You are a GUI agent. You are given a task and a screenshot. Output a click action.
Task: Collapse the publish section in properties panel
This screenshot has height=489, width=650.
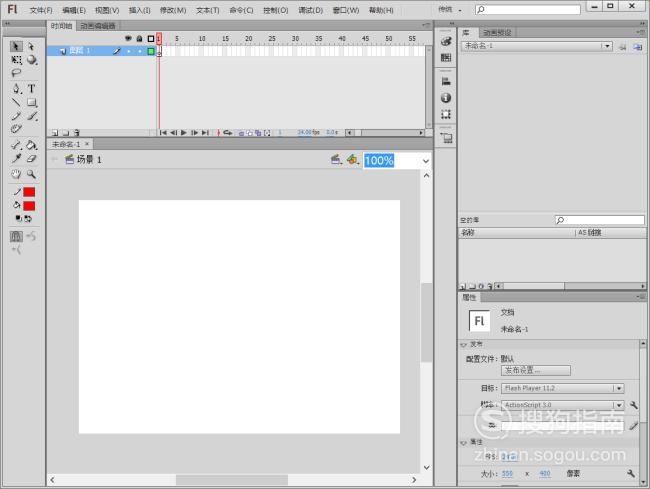[x=464, y=344]
